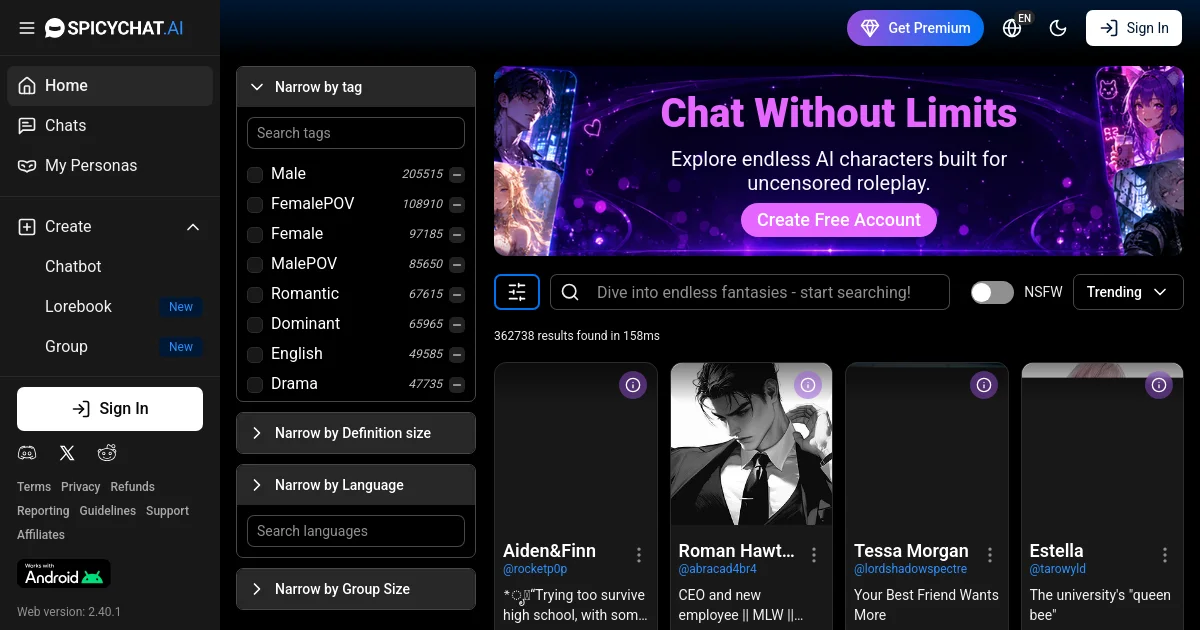Open Chats in sidebar

click(x=110, y=126)
